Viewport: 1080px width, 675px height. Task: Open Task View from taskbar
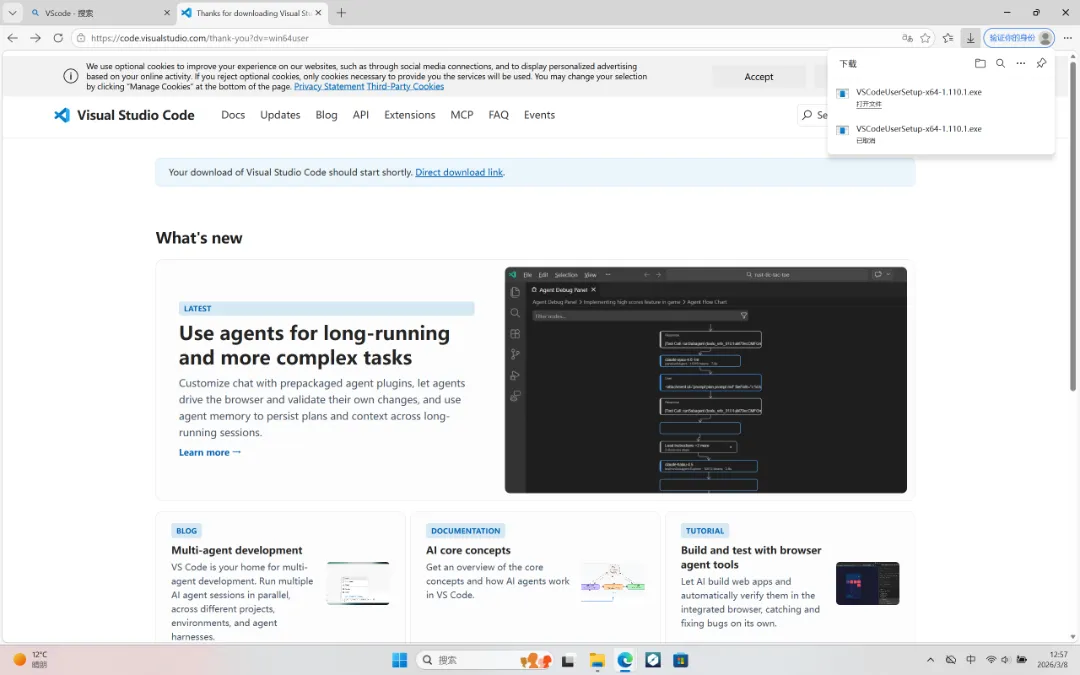point(568,660)
